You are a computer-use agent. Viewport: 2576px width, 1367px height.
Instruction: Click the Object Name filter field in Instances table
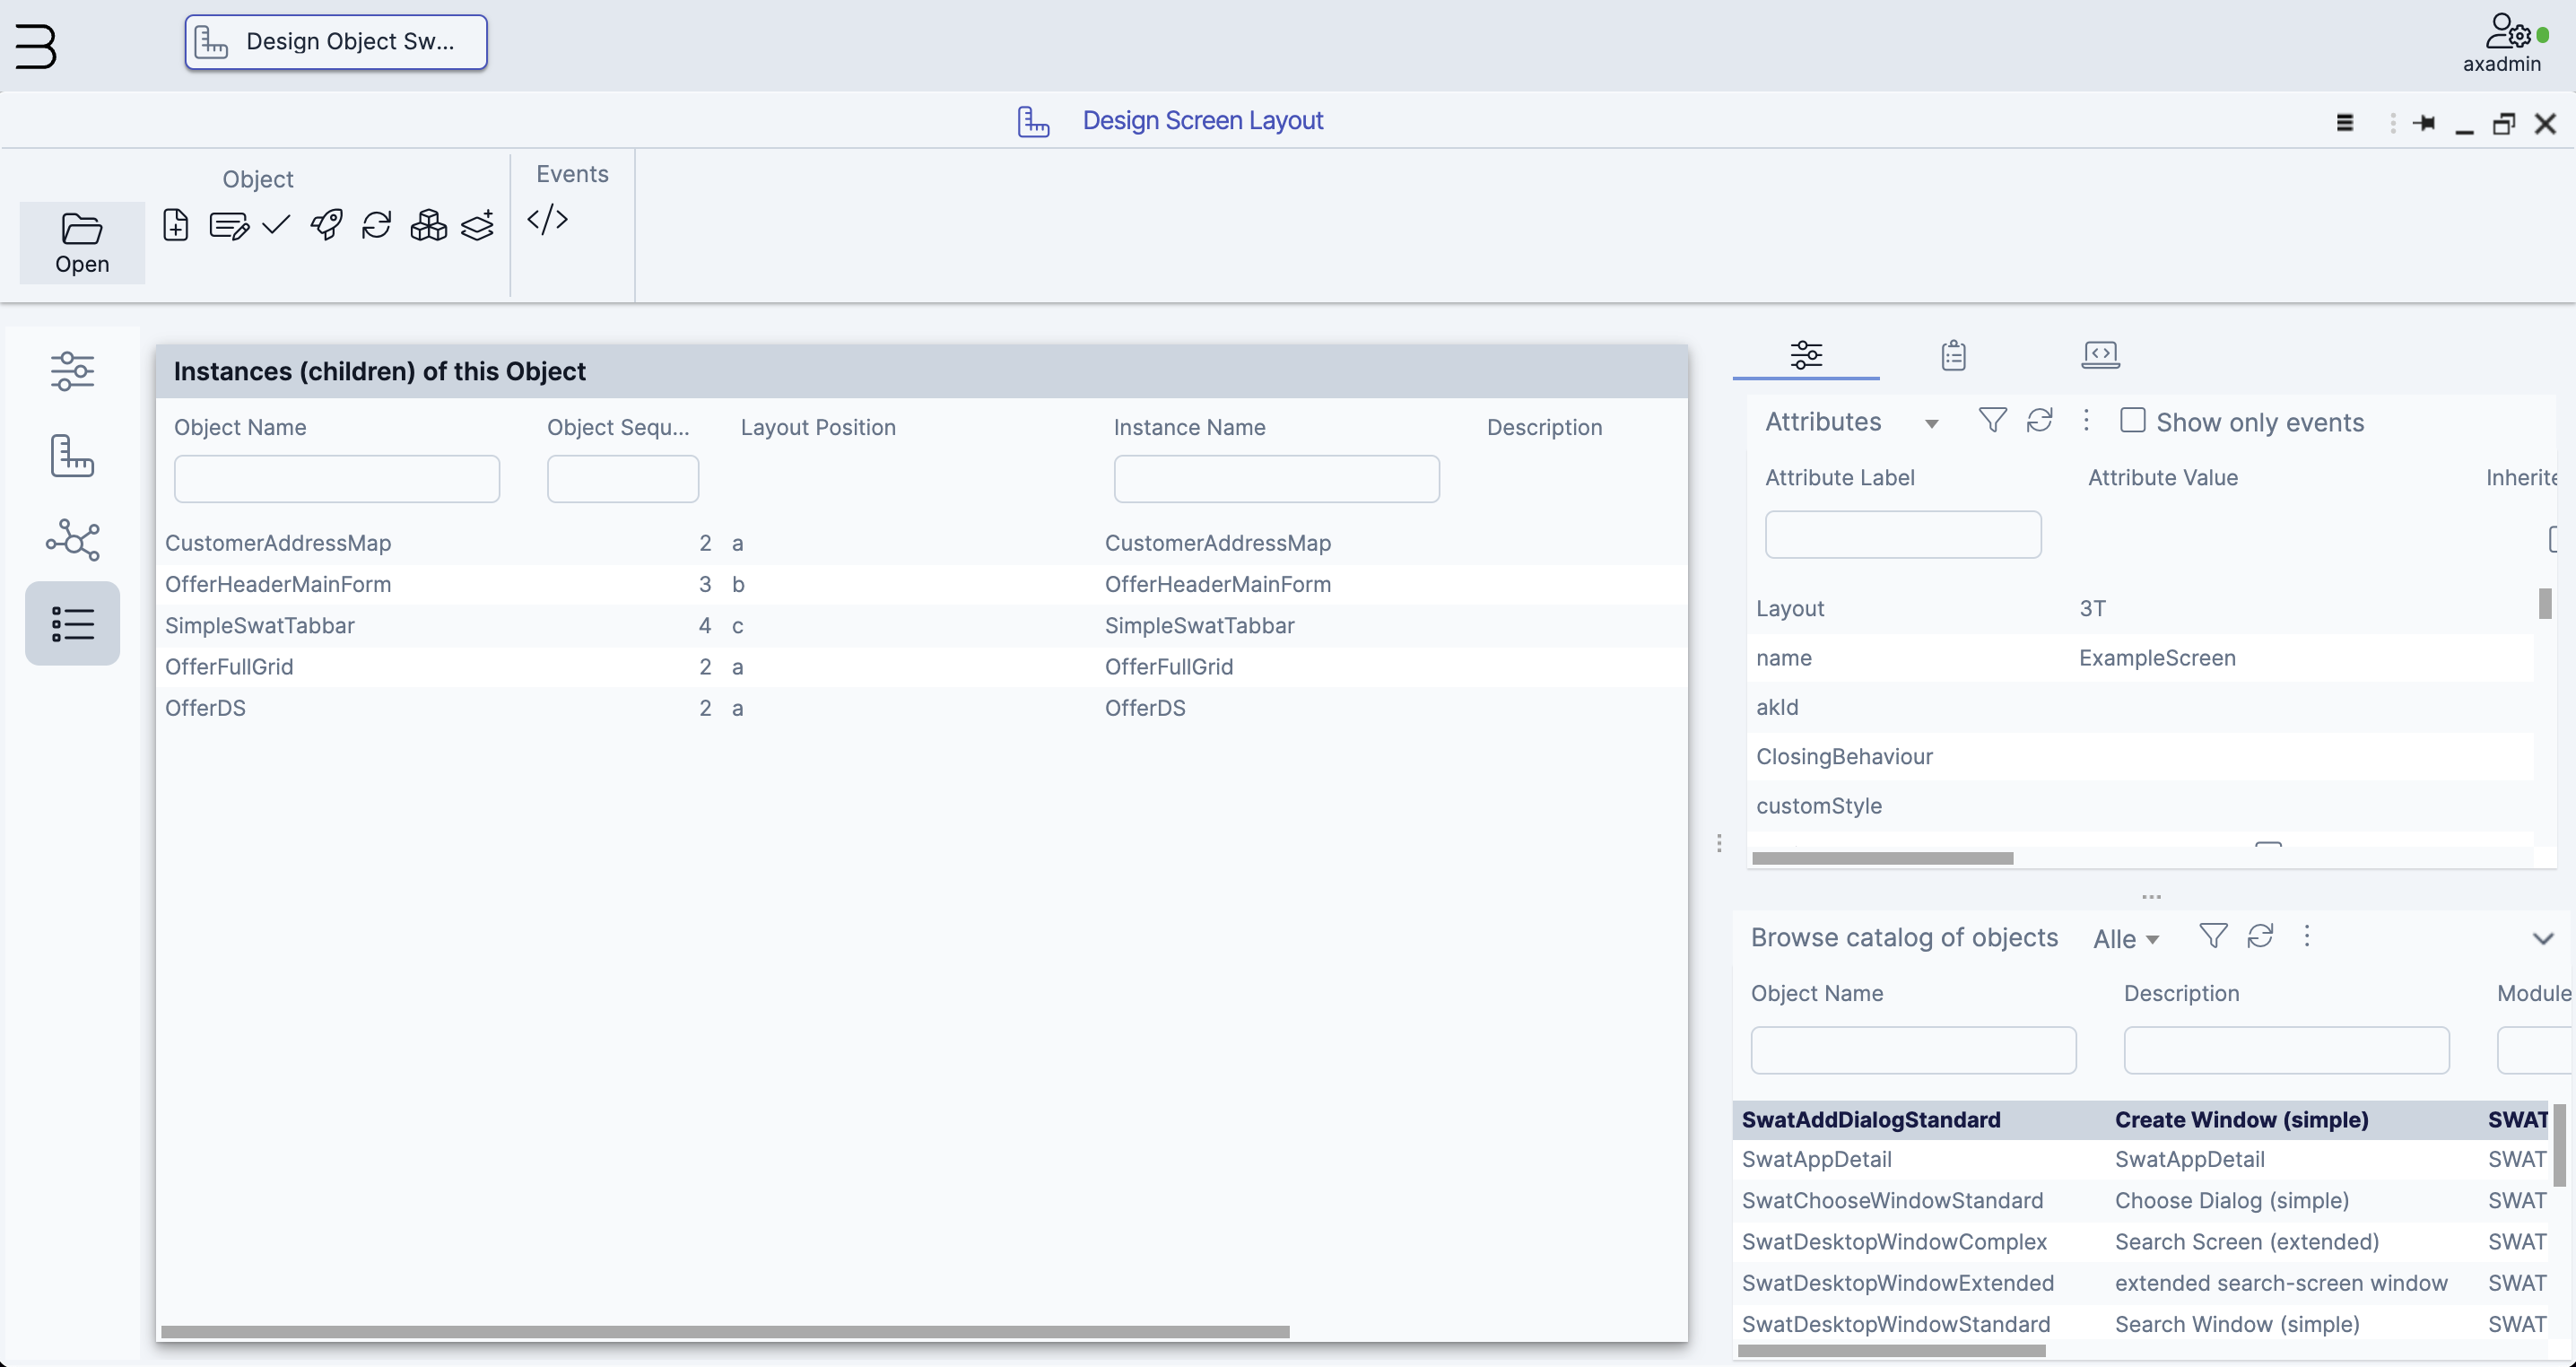337,479
